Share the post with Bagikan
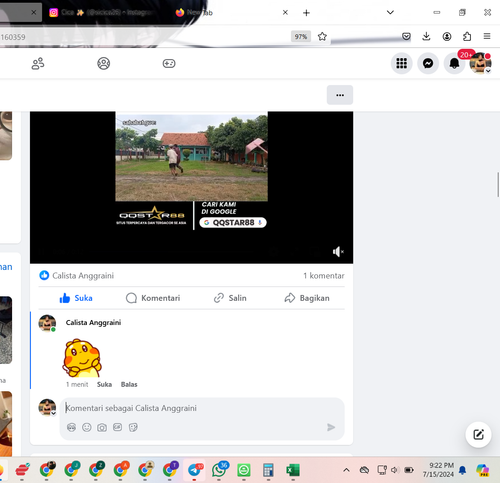This screenshot has height=483, width=500. (307, 298)
